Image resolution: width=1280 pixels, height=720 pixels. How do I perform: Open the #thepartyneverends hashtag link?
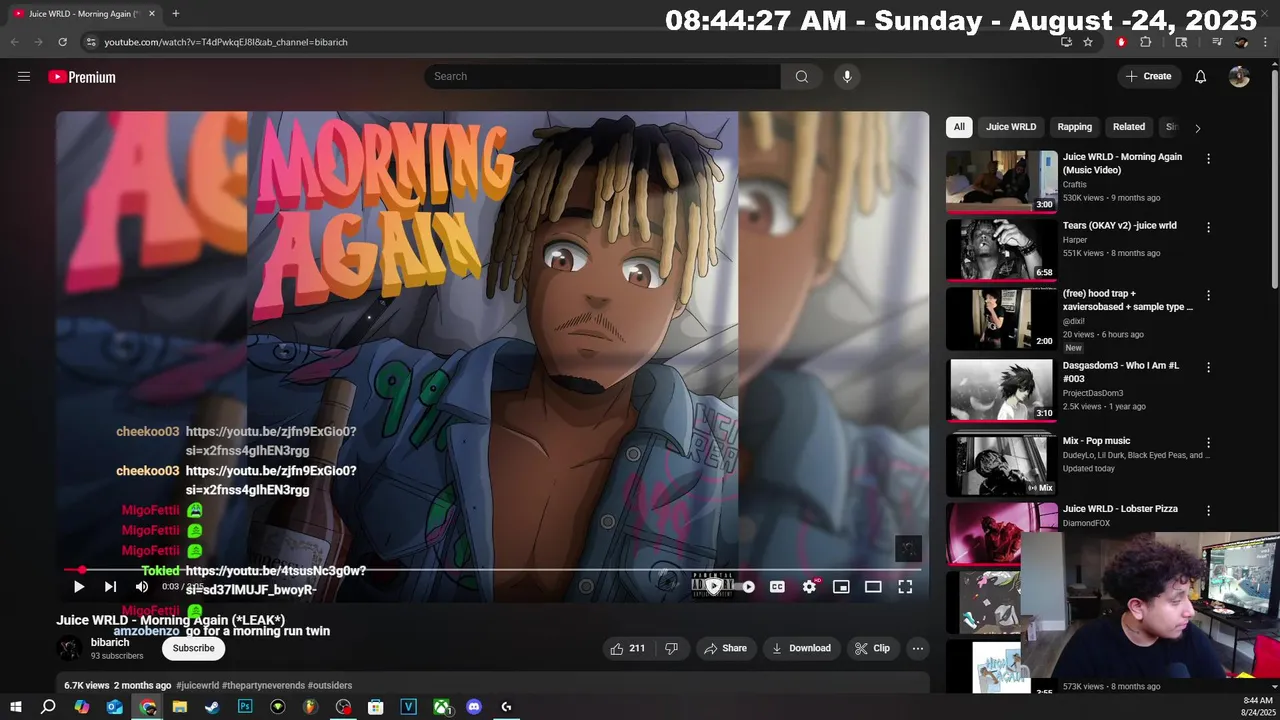point(263,685)
